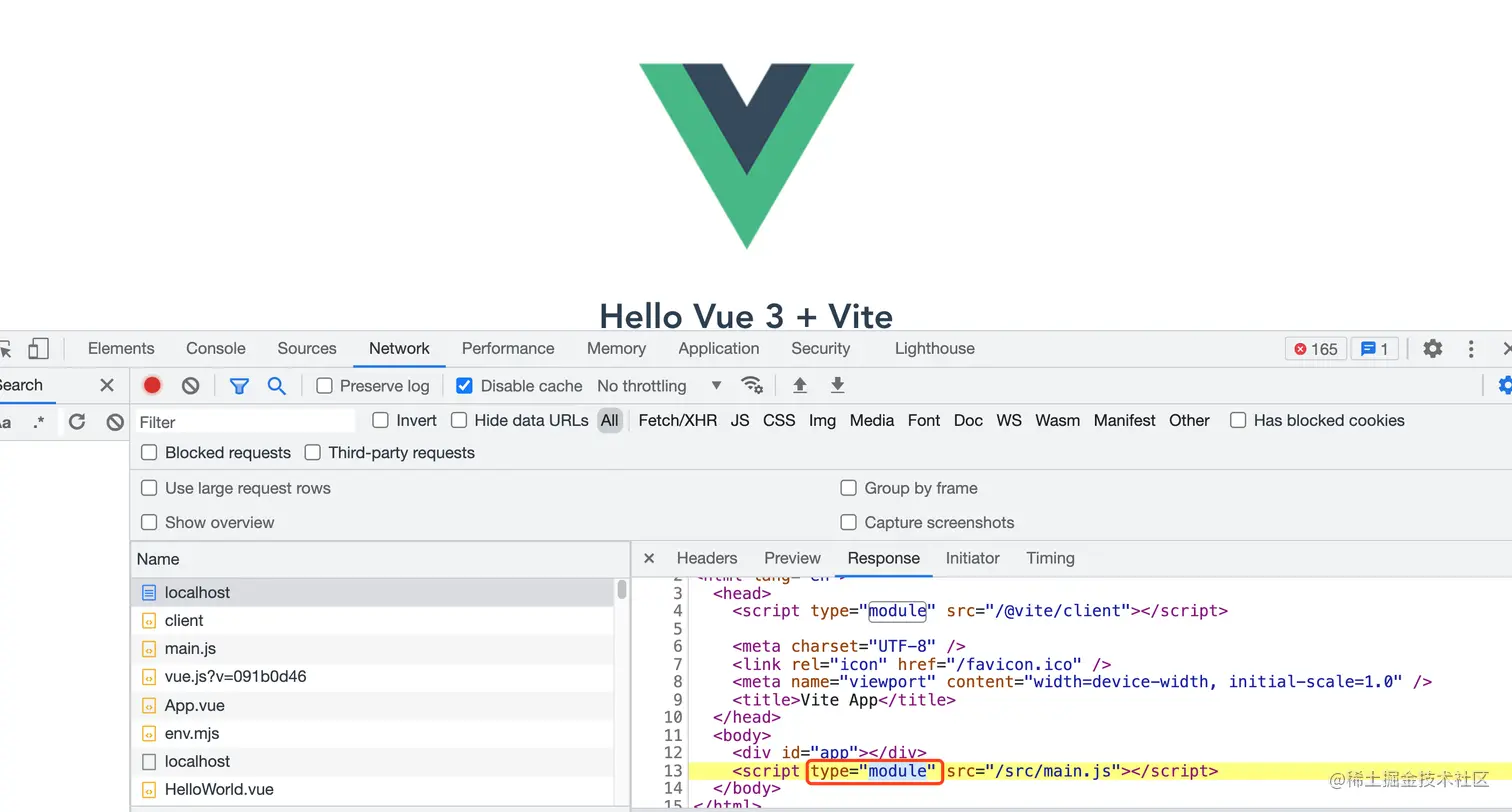Toggle the network filter funnel icon

click(x=239, y=385)
